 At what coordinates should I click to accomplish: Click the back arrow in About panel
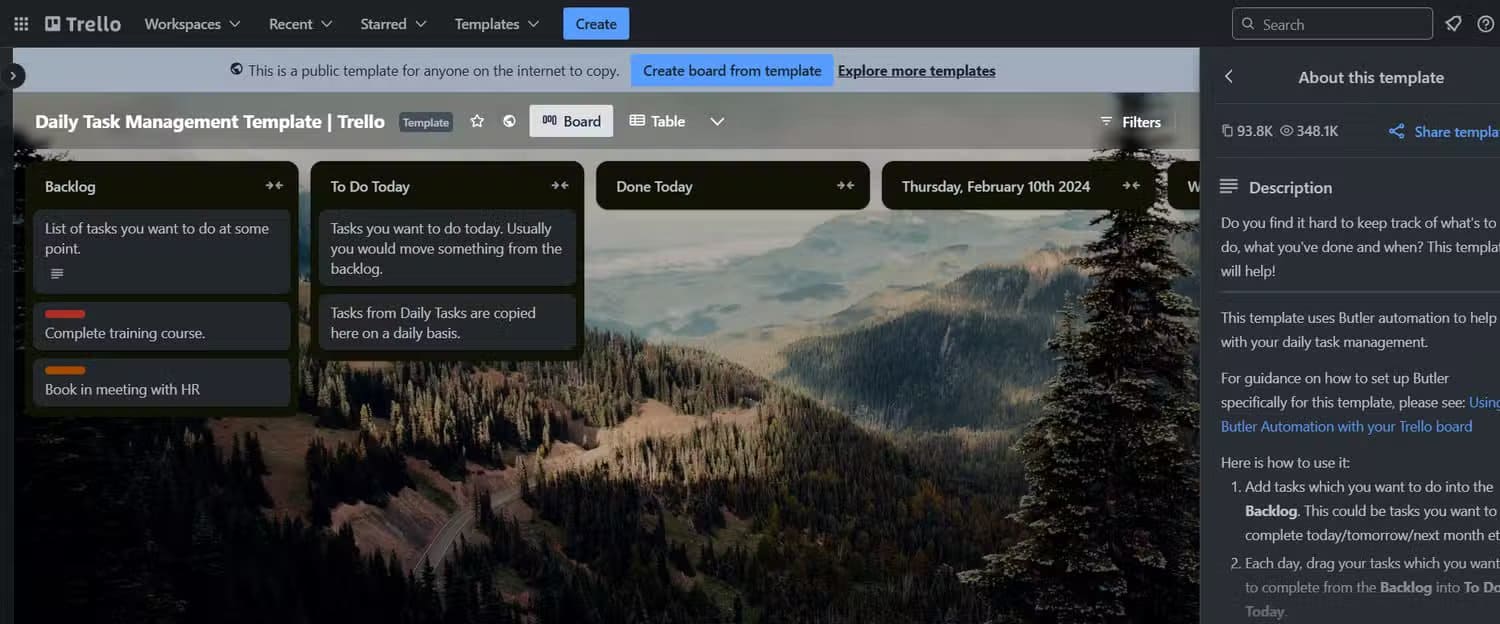(1229, 77)
